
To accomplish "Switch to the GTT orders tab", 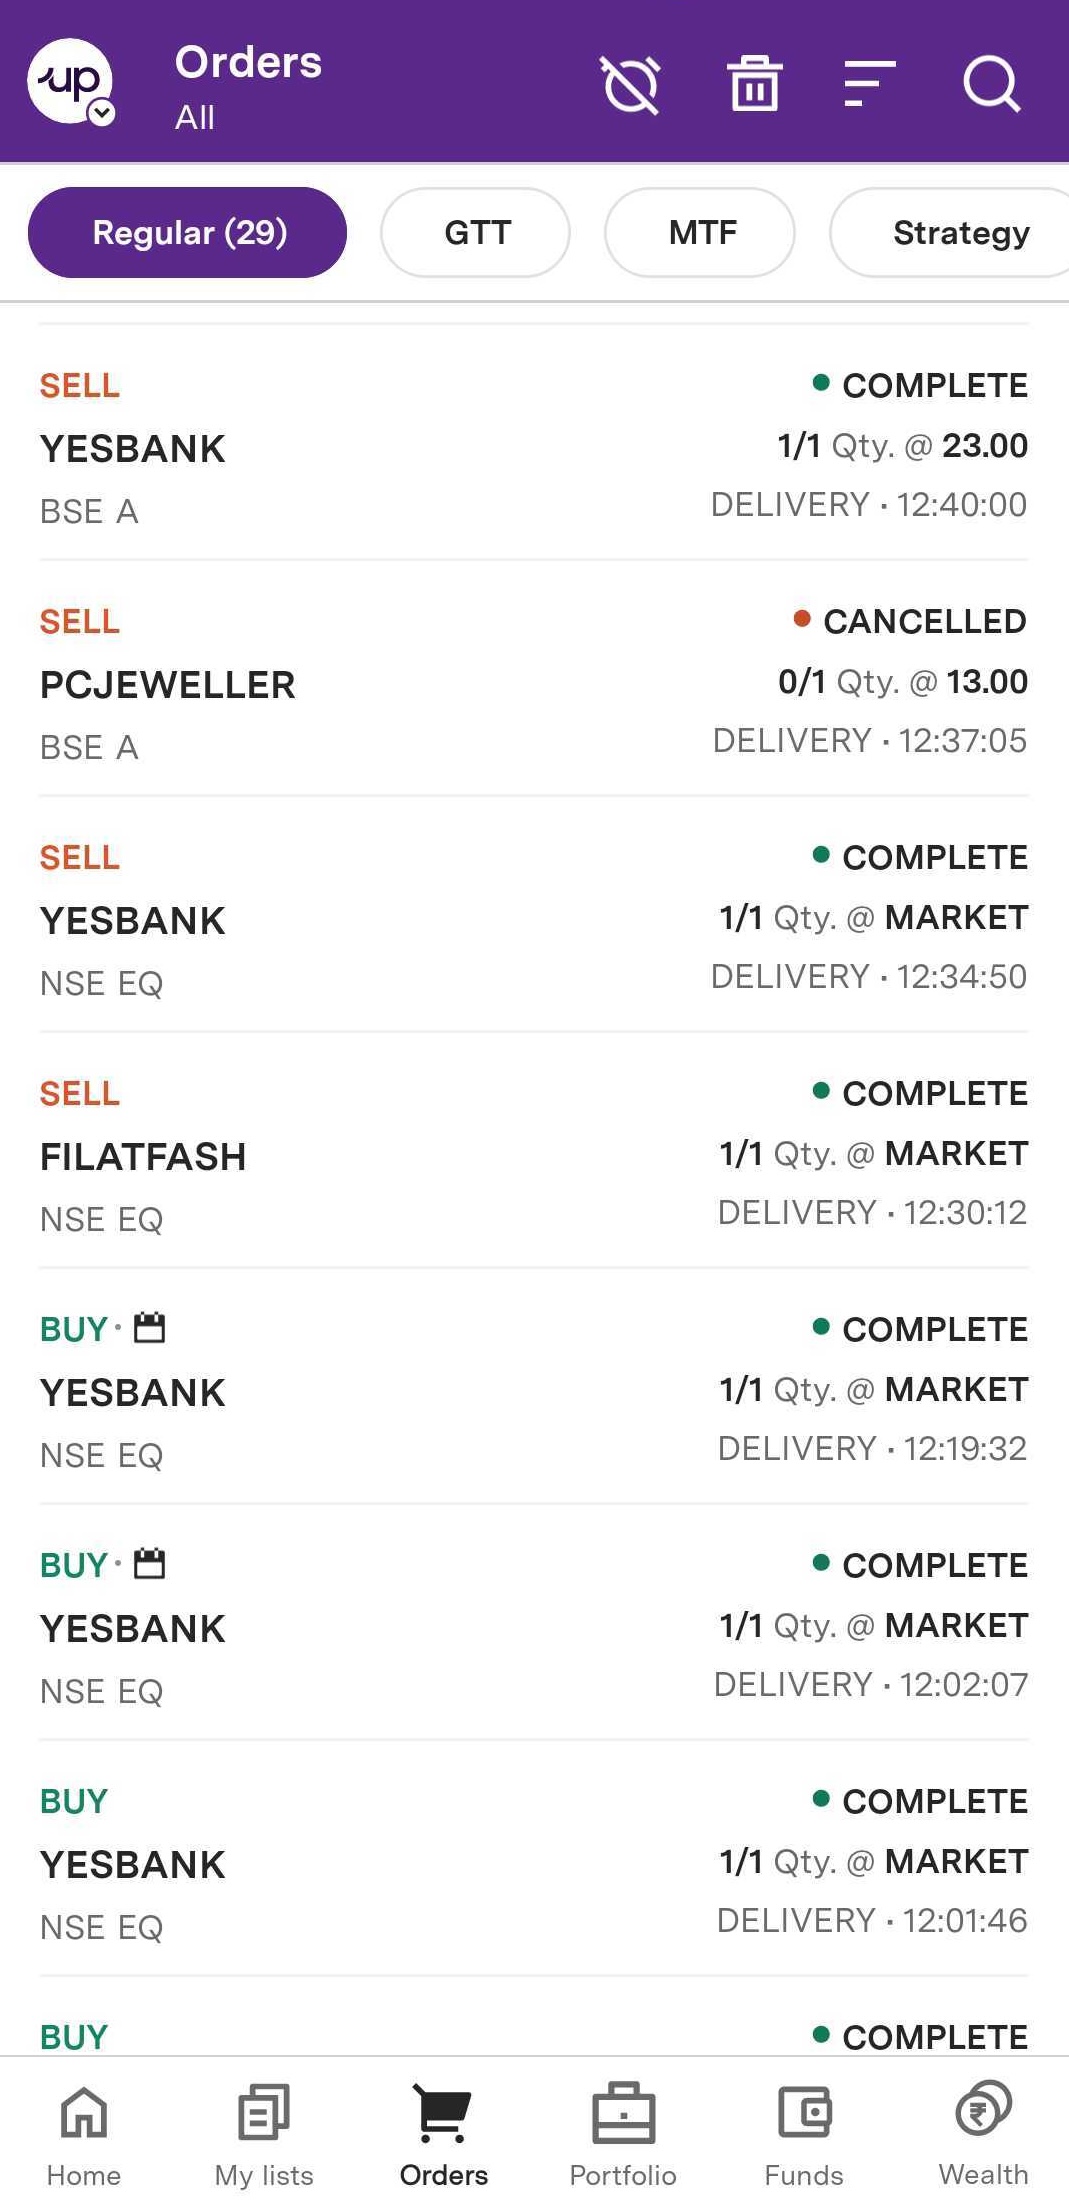I will 476,232.
